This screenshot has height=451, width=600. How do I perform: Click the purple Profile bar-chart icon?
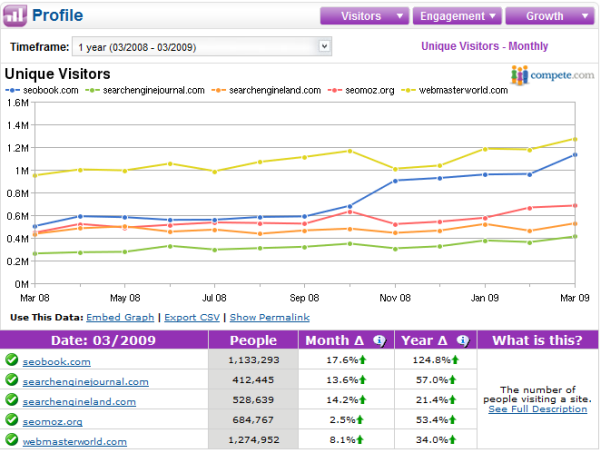15,16
